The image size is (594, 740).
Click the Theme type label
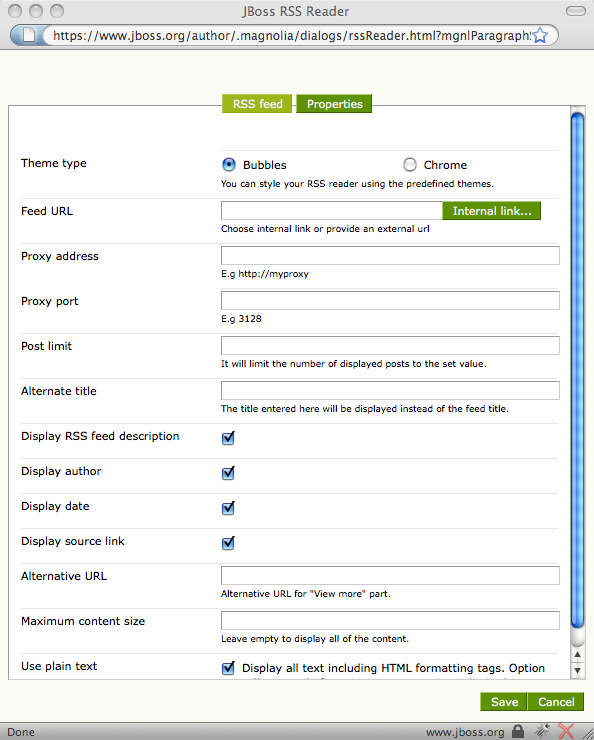pyautogui.click(x=54, y=163)
